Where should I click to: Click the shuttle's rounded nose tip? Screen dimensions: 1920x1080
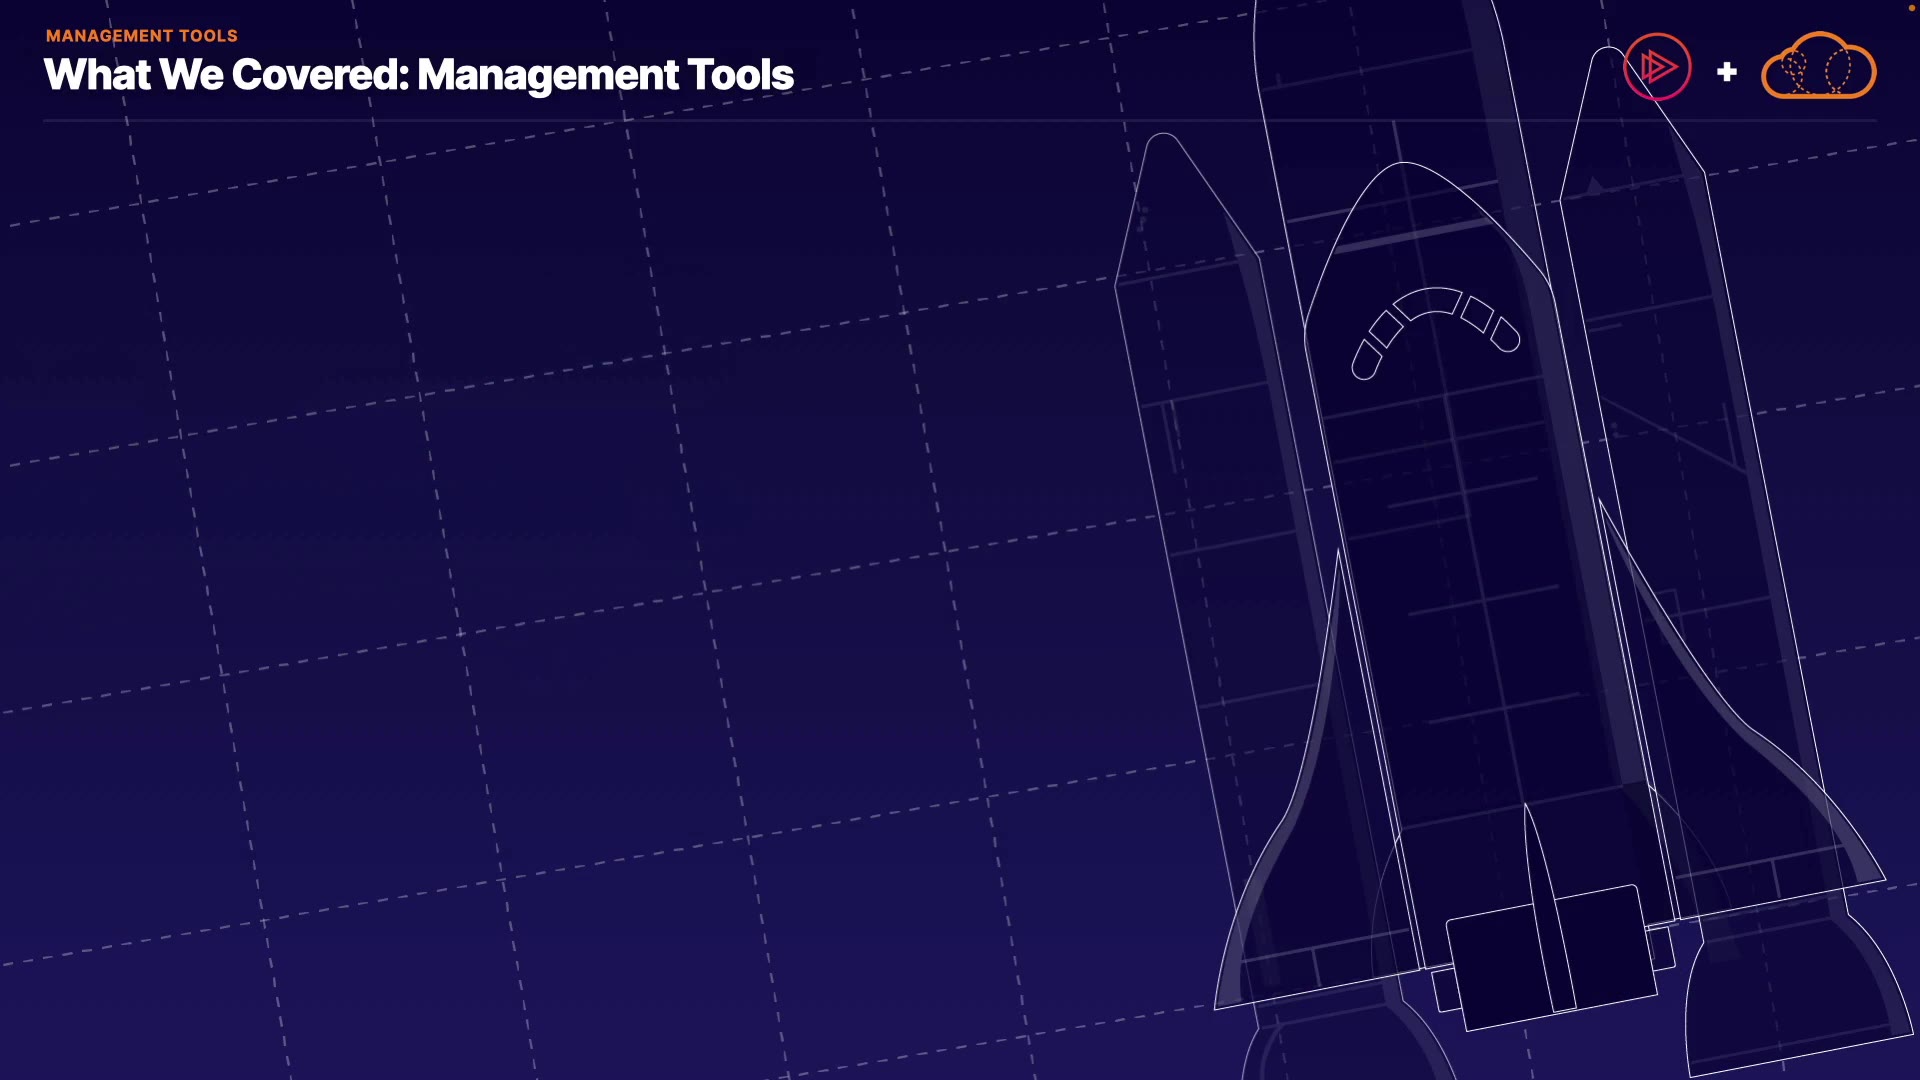(1405, 180)
